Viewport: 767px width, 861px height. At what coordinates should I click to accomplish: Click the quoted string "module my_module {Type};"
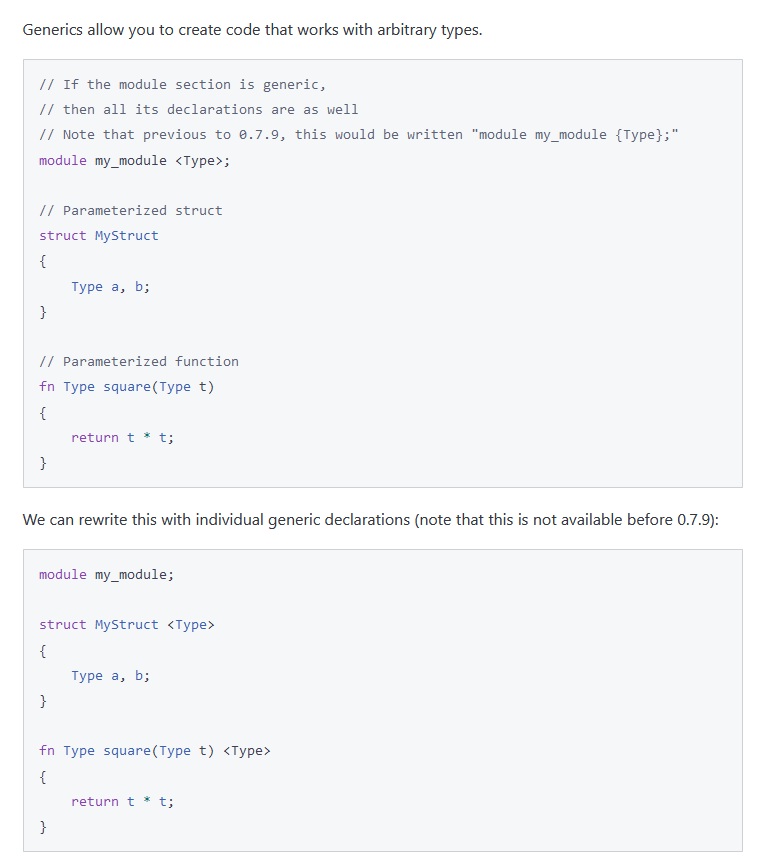575,135
